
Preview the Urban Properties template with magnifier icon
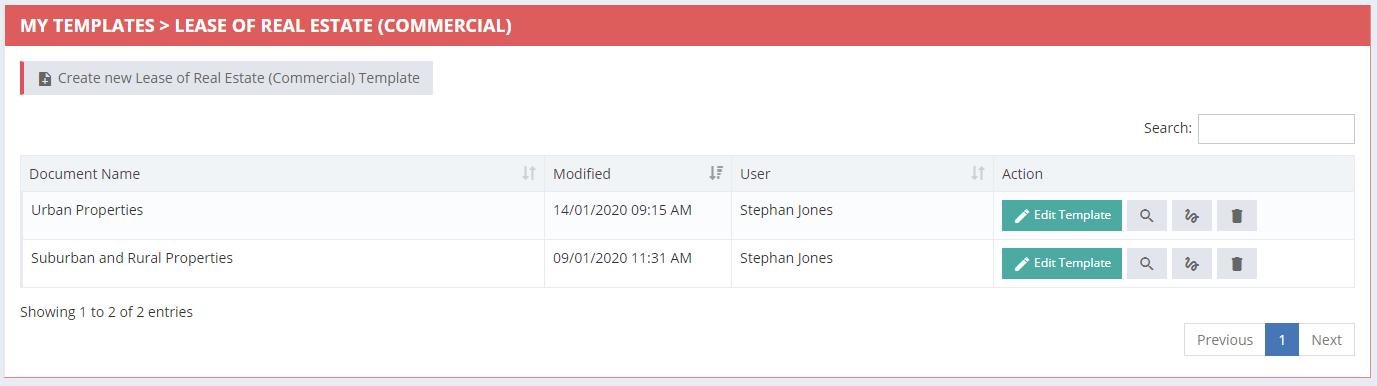coord(1147,215)
